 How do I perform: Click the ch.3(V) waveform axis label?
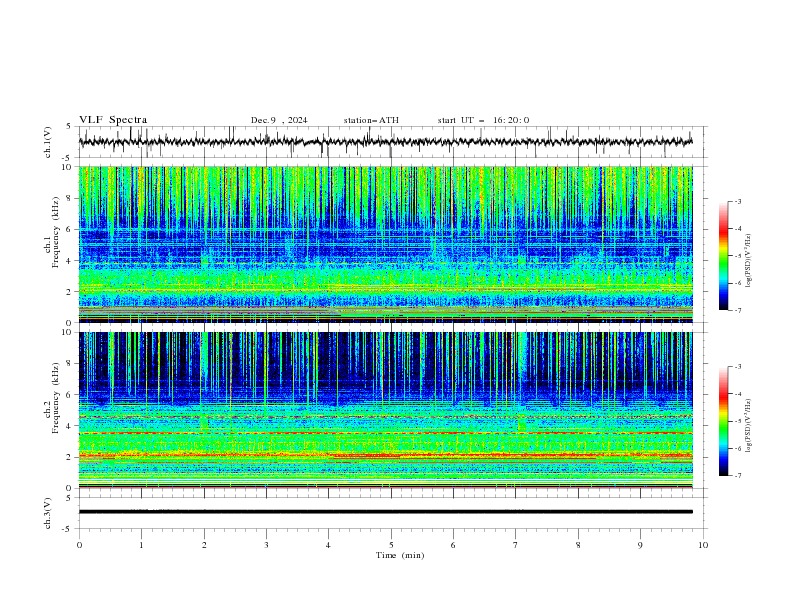48,513
